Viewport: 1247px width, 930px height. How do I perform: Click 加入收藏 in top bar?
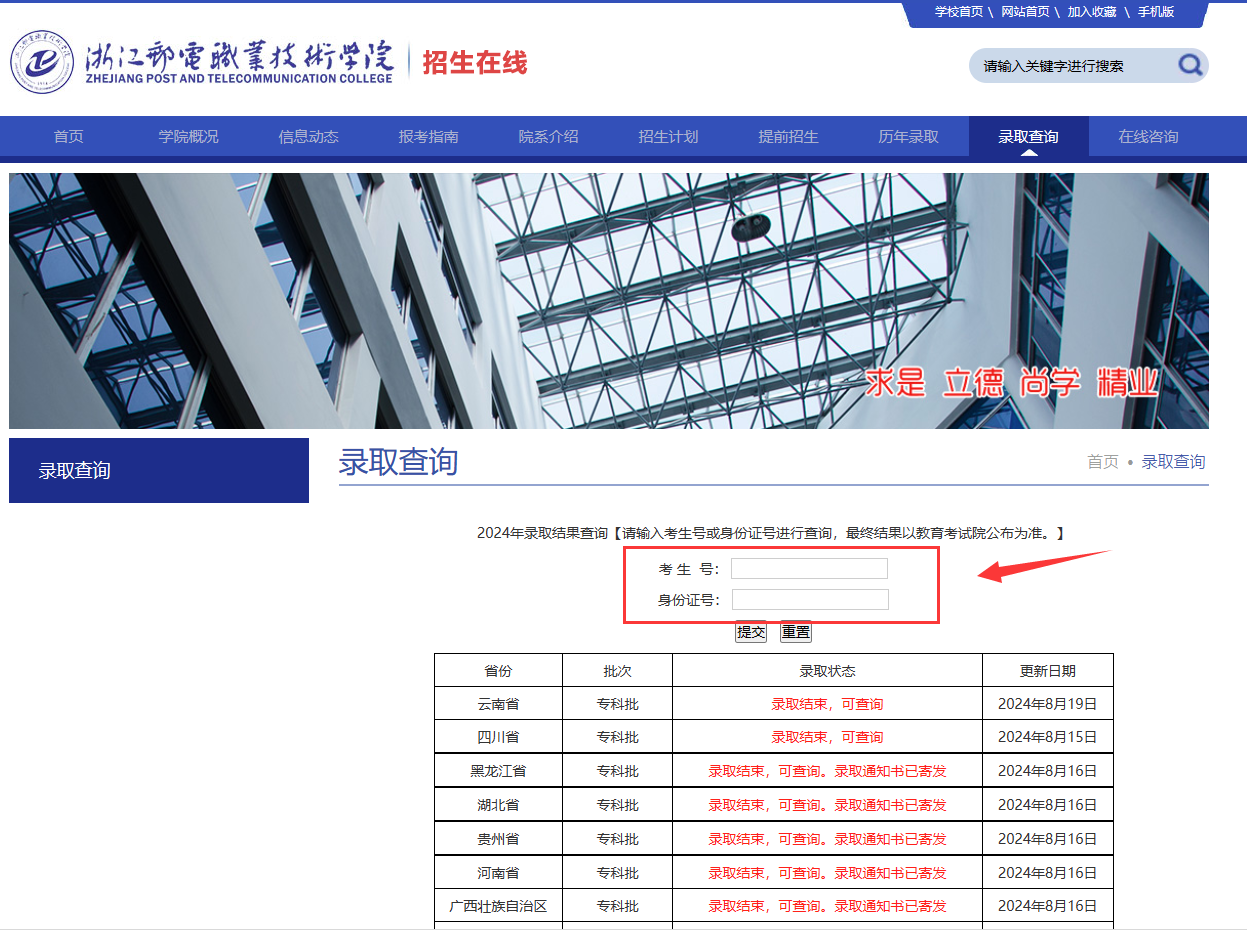[x=1091, y=12]
